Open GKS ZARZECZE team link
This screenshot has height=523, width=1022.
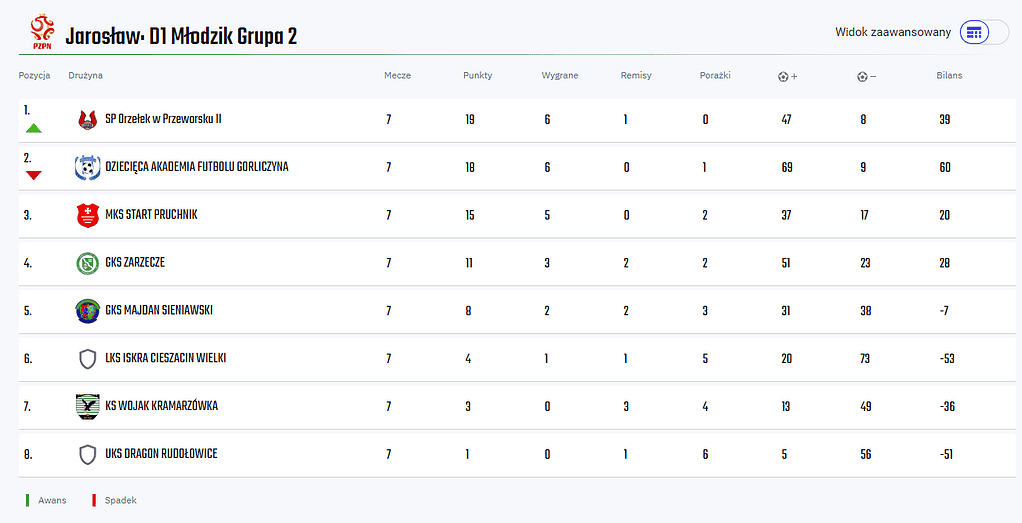click(135, 263)
